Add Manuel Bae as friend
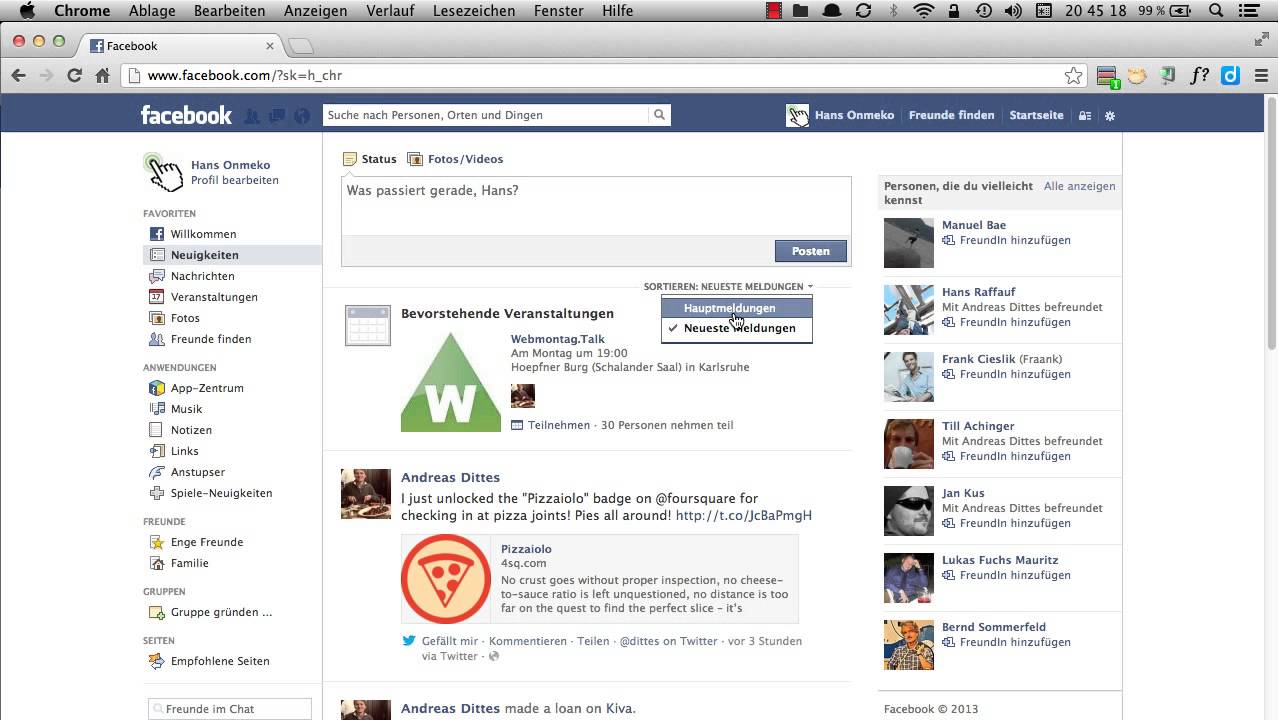The image size is (1278, 720). pos(1006,241)
